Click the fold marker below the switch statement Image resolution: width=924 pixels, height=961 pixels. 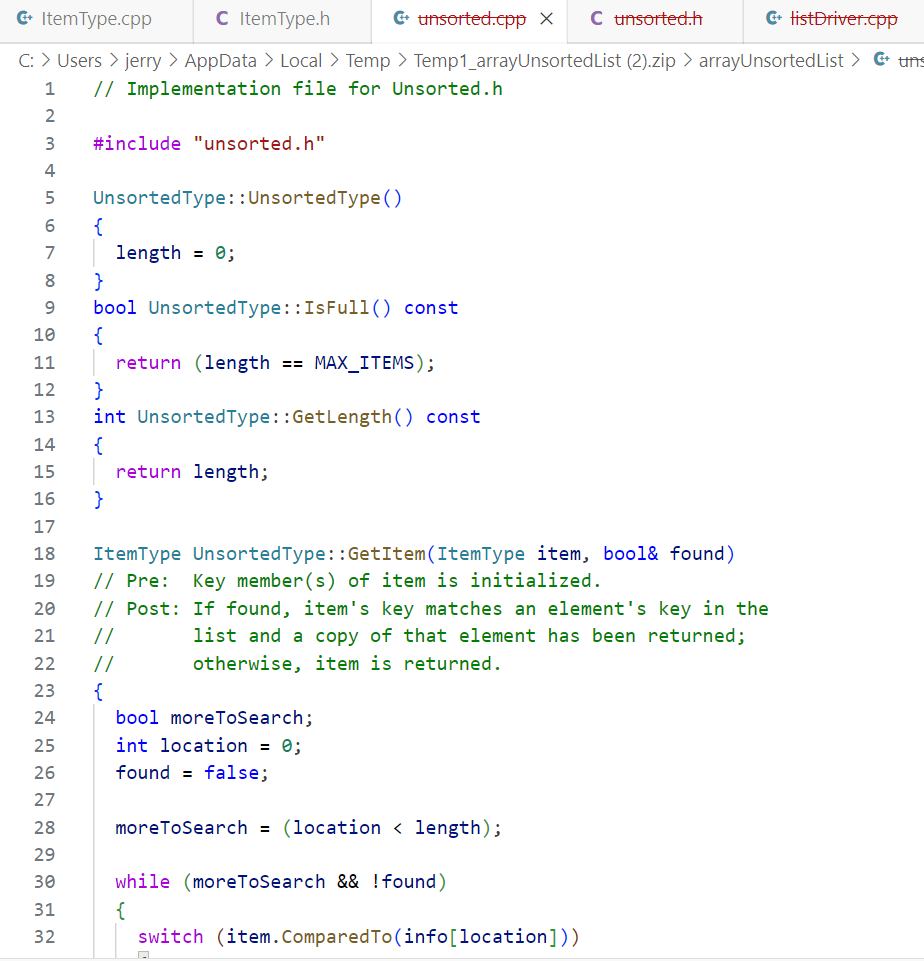point(143,956)
